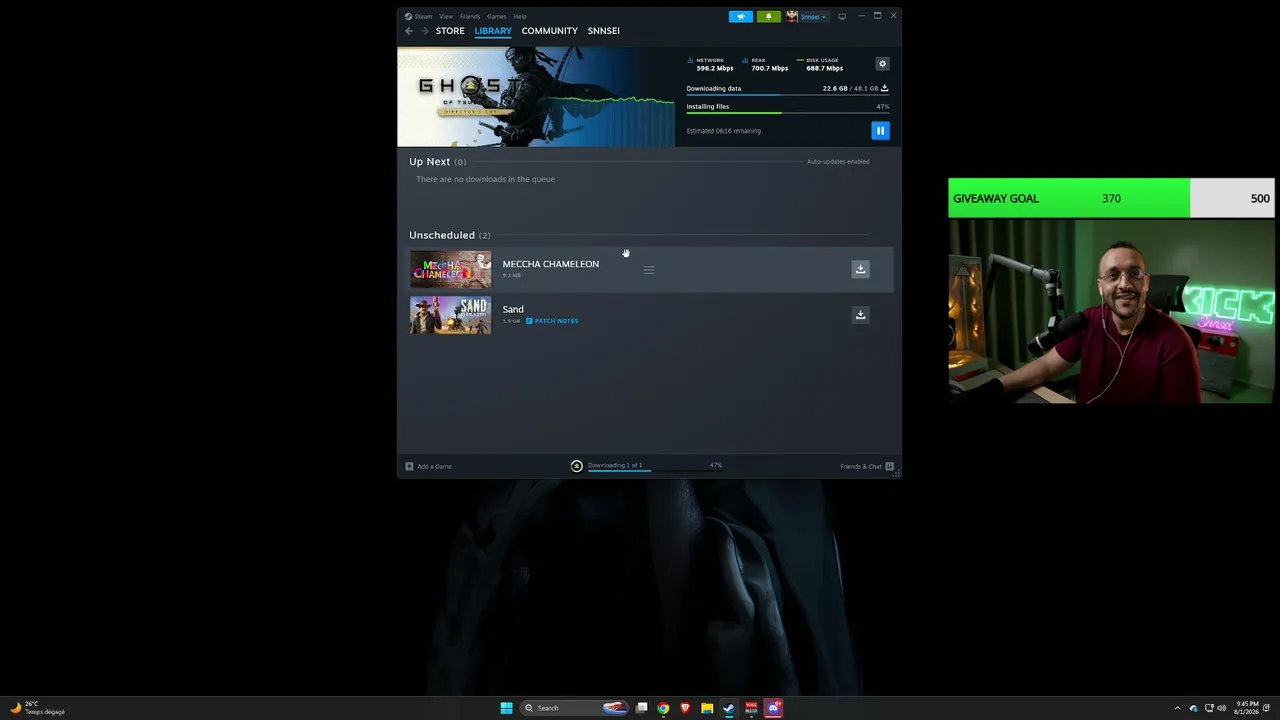
Task: Open the SNNSEI profile tab
Action: tap(604, 31)
